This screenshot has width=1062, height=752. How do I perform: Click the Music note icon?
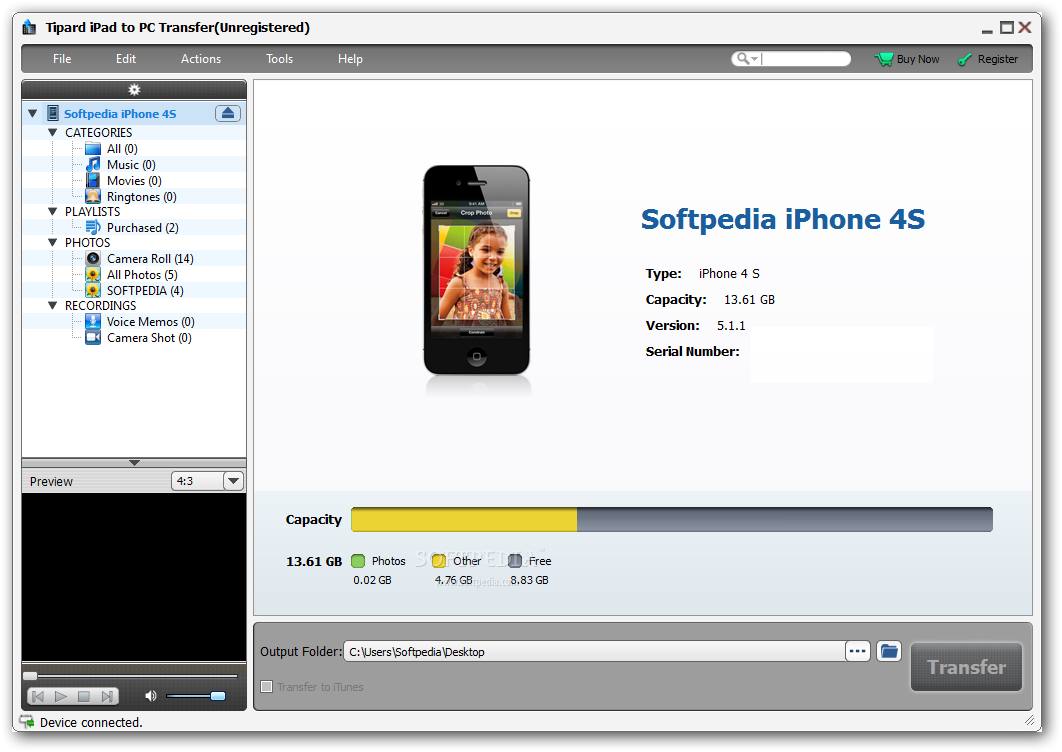point(93,165)
